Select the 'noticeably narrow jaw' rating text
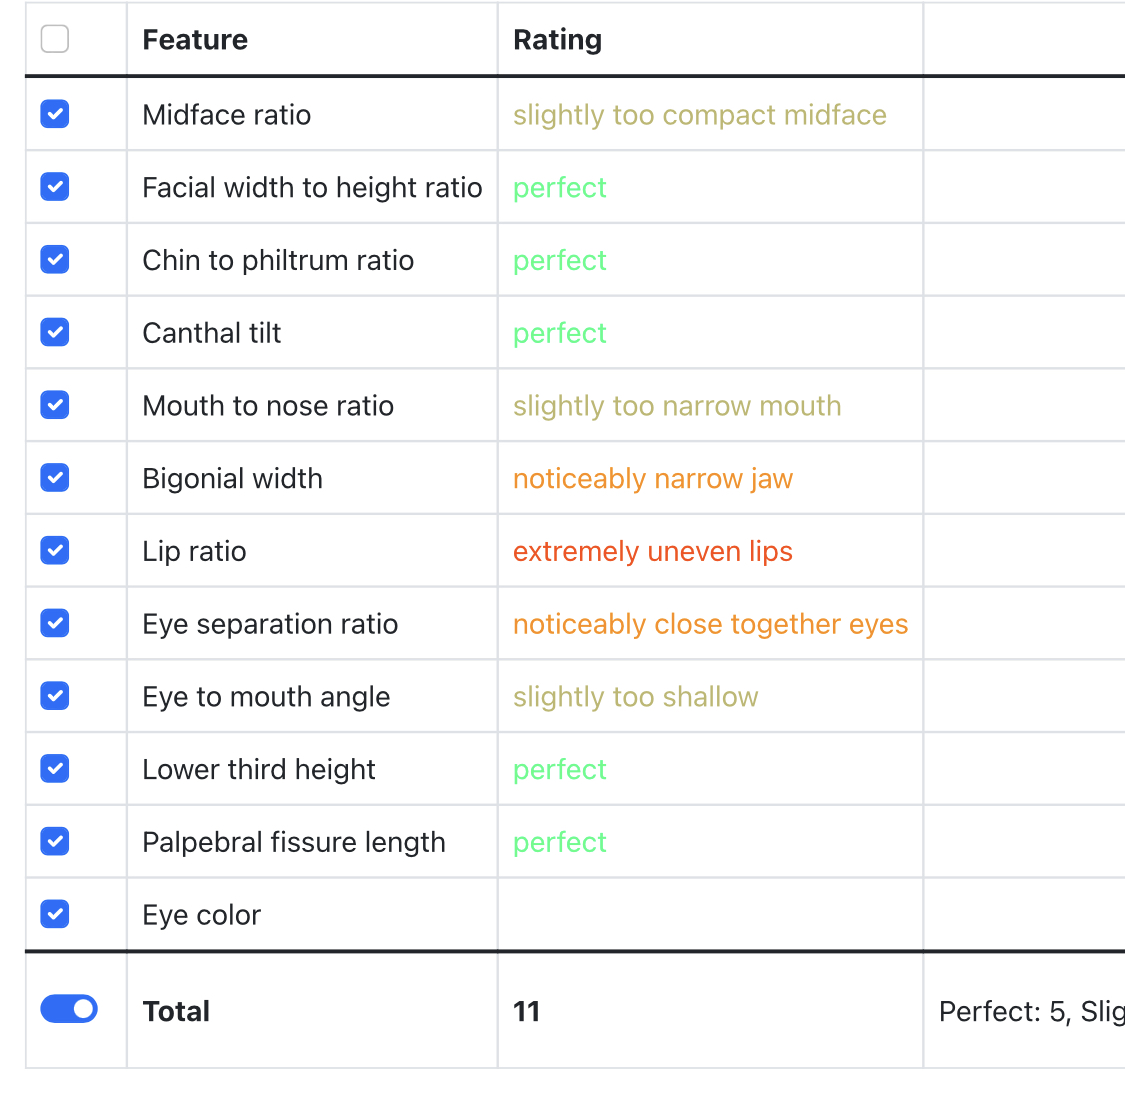Image resolution: width=1125 pixels, height=1094 pixels. (652, 479)
